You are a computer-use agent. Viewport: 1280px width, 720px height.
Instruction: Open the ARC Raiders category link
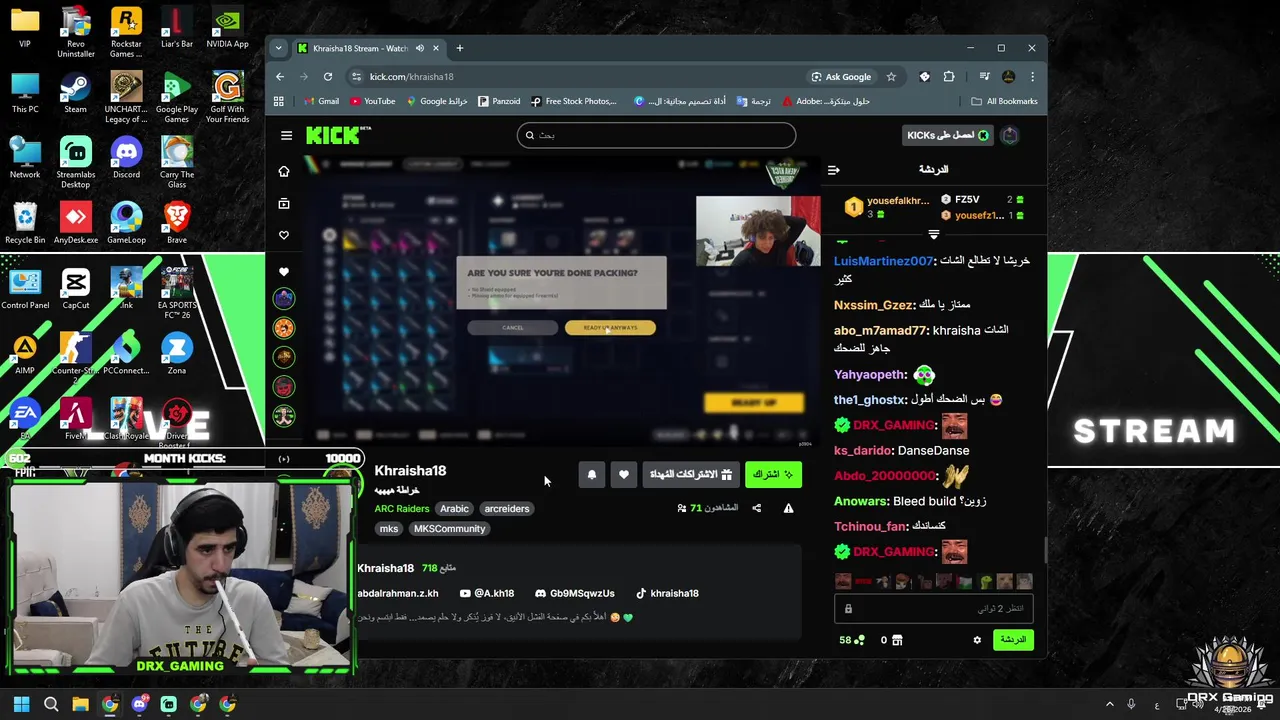click(402, 508)
